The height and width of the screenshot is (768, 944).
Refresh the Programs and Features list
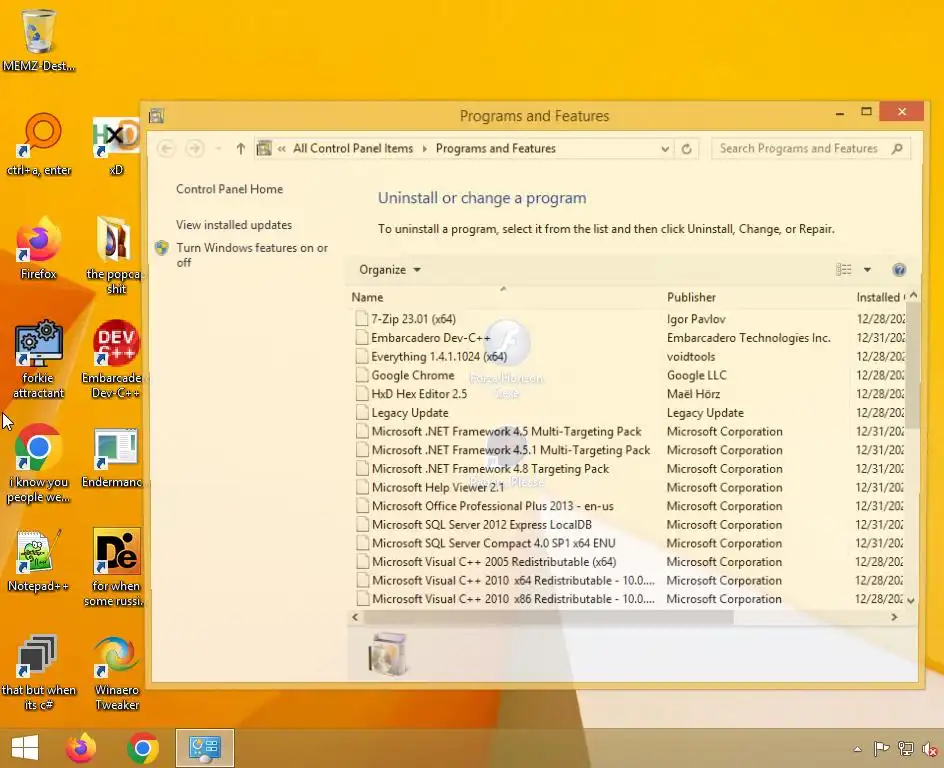(686, 149)
